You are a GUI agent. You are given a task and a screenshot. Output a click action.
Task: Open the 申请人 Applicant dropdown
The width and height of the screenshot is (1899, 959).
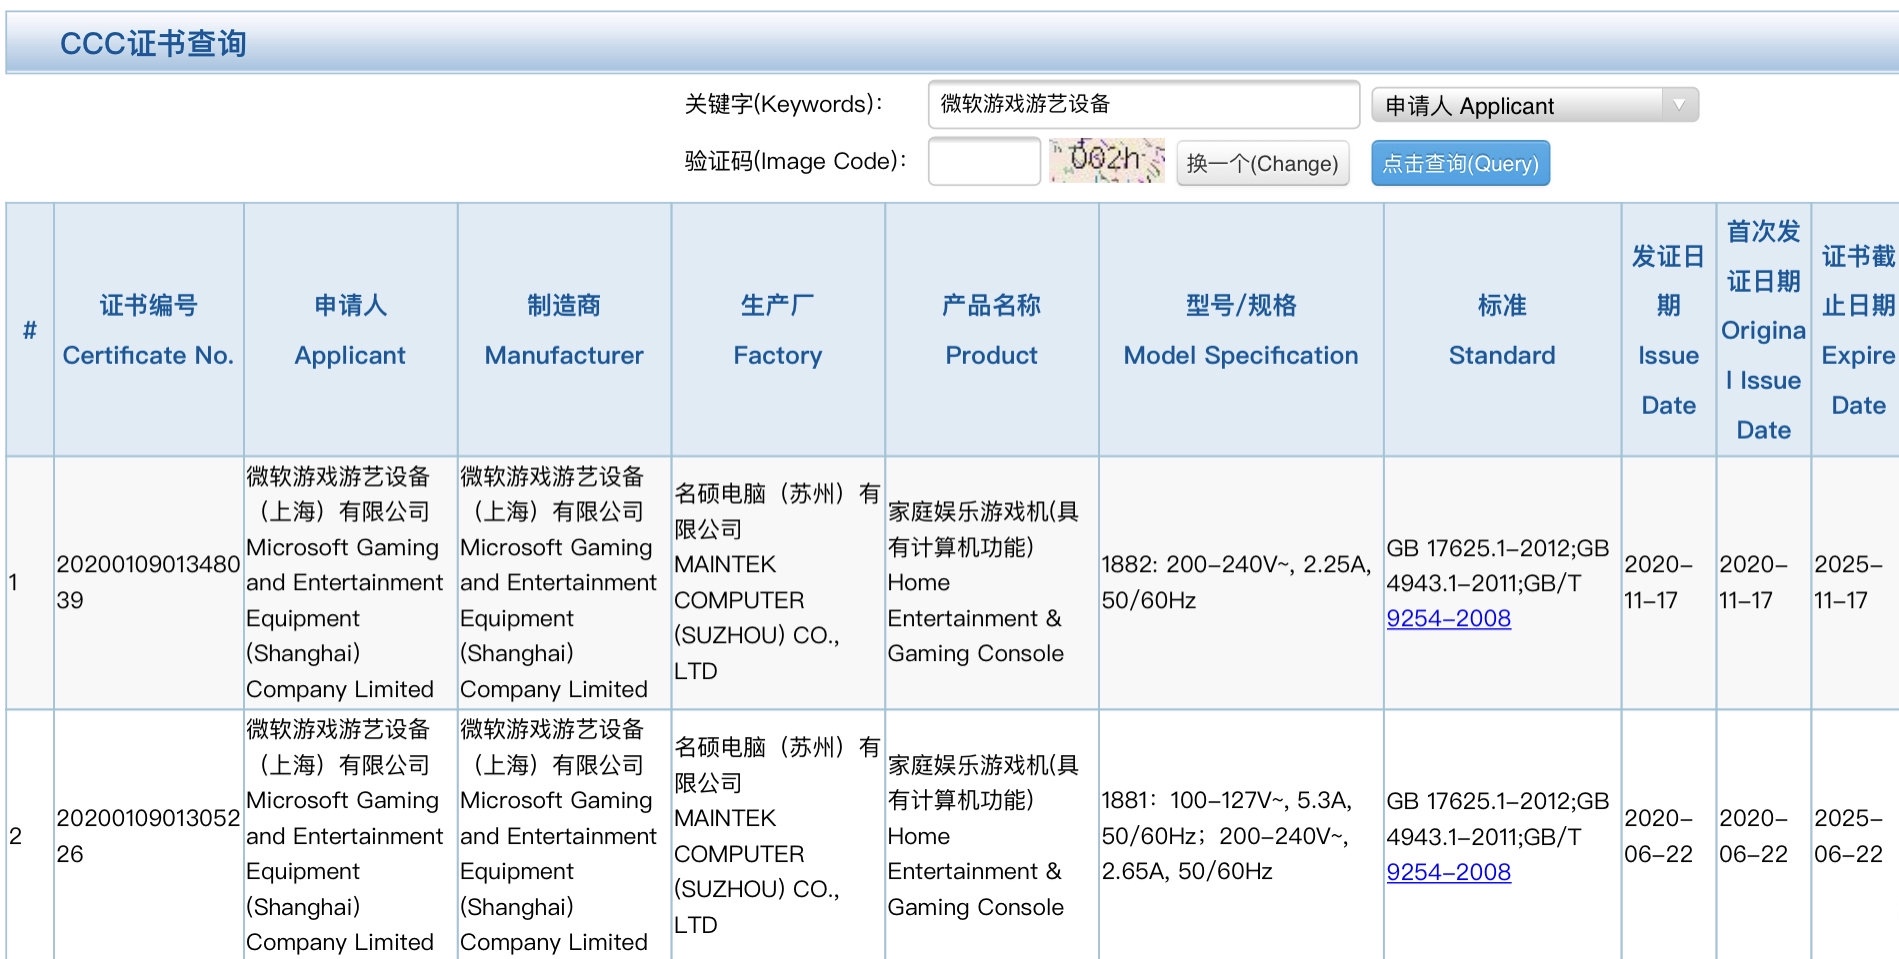1535,105
